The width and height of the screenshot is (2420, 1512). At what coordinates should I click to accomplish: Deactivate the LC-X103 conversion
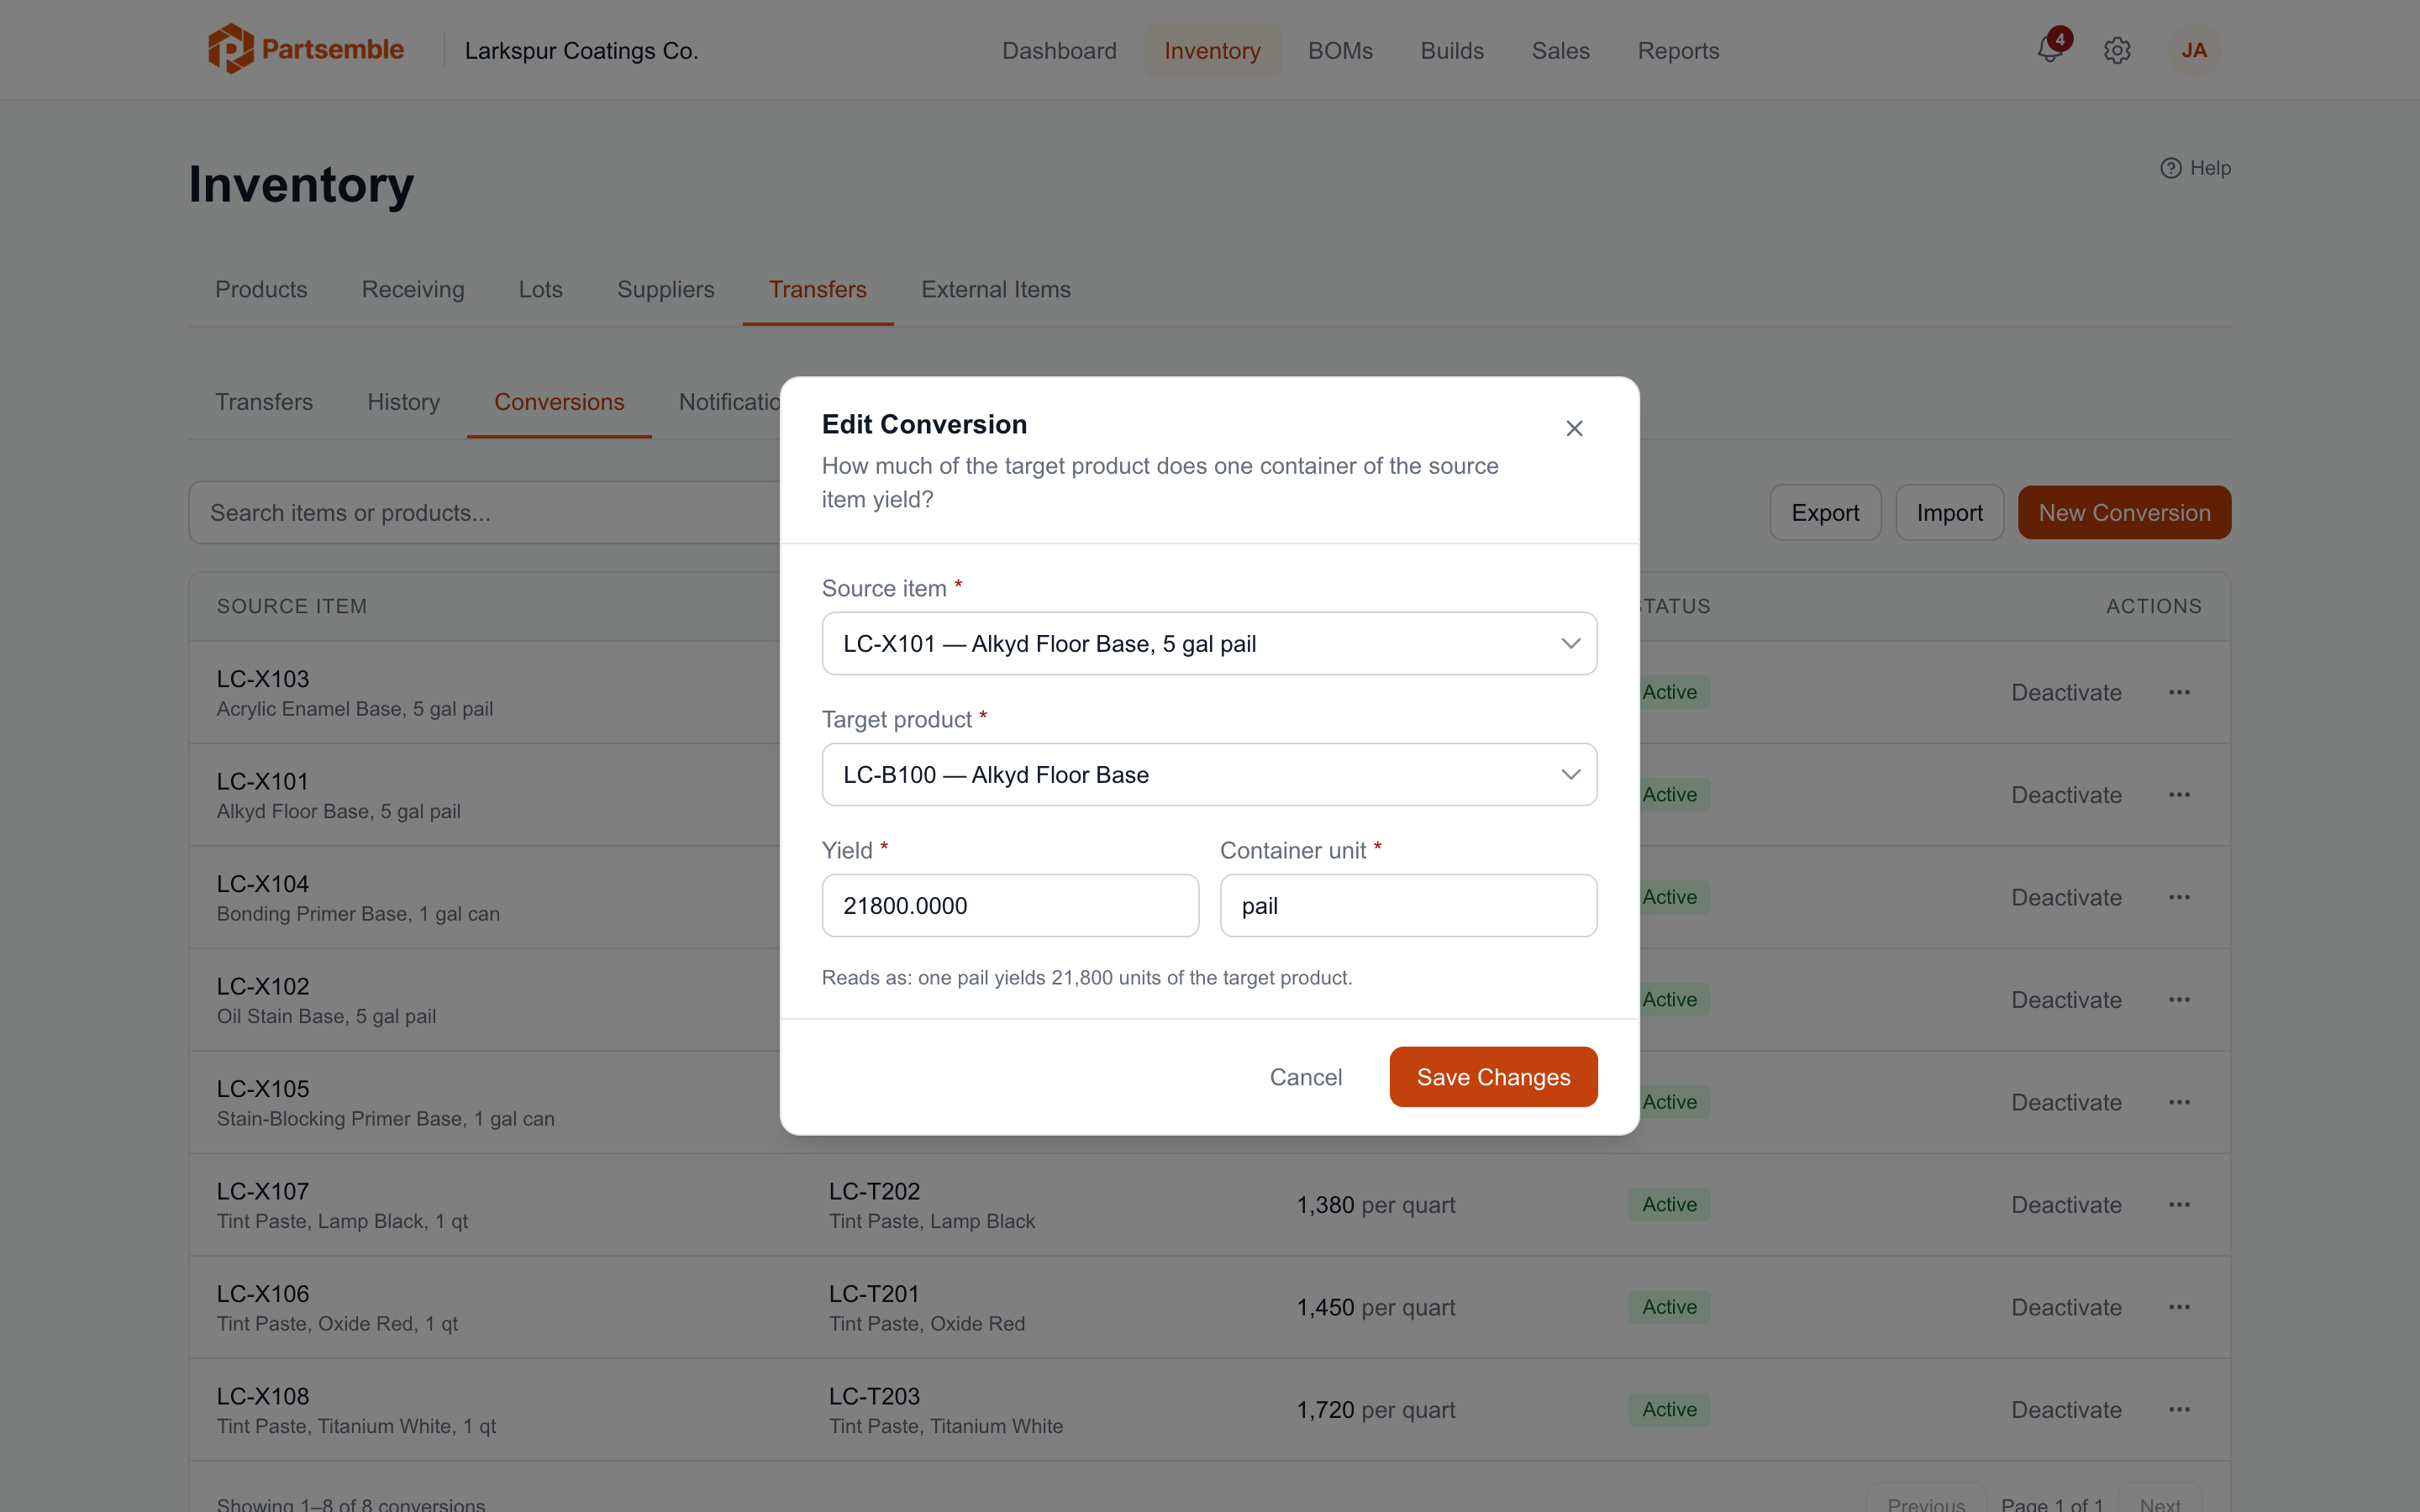click(x=2066, y=692)
